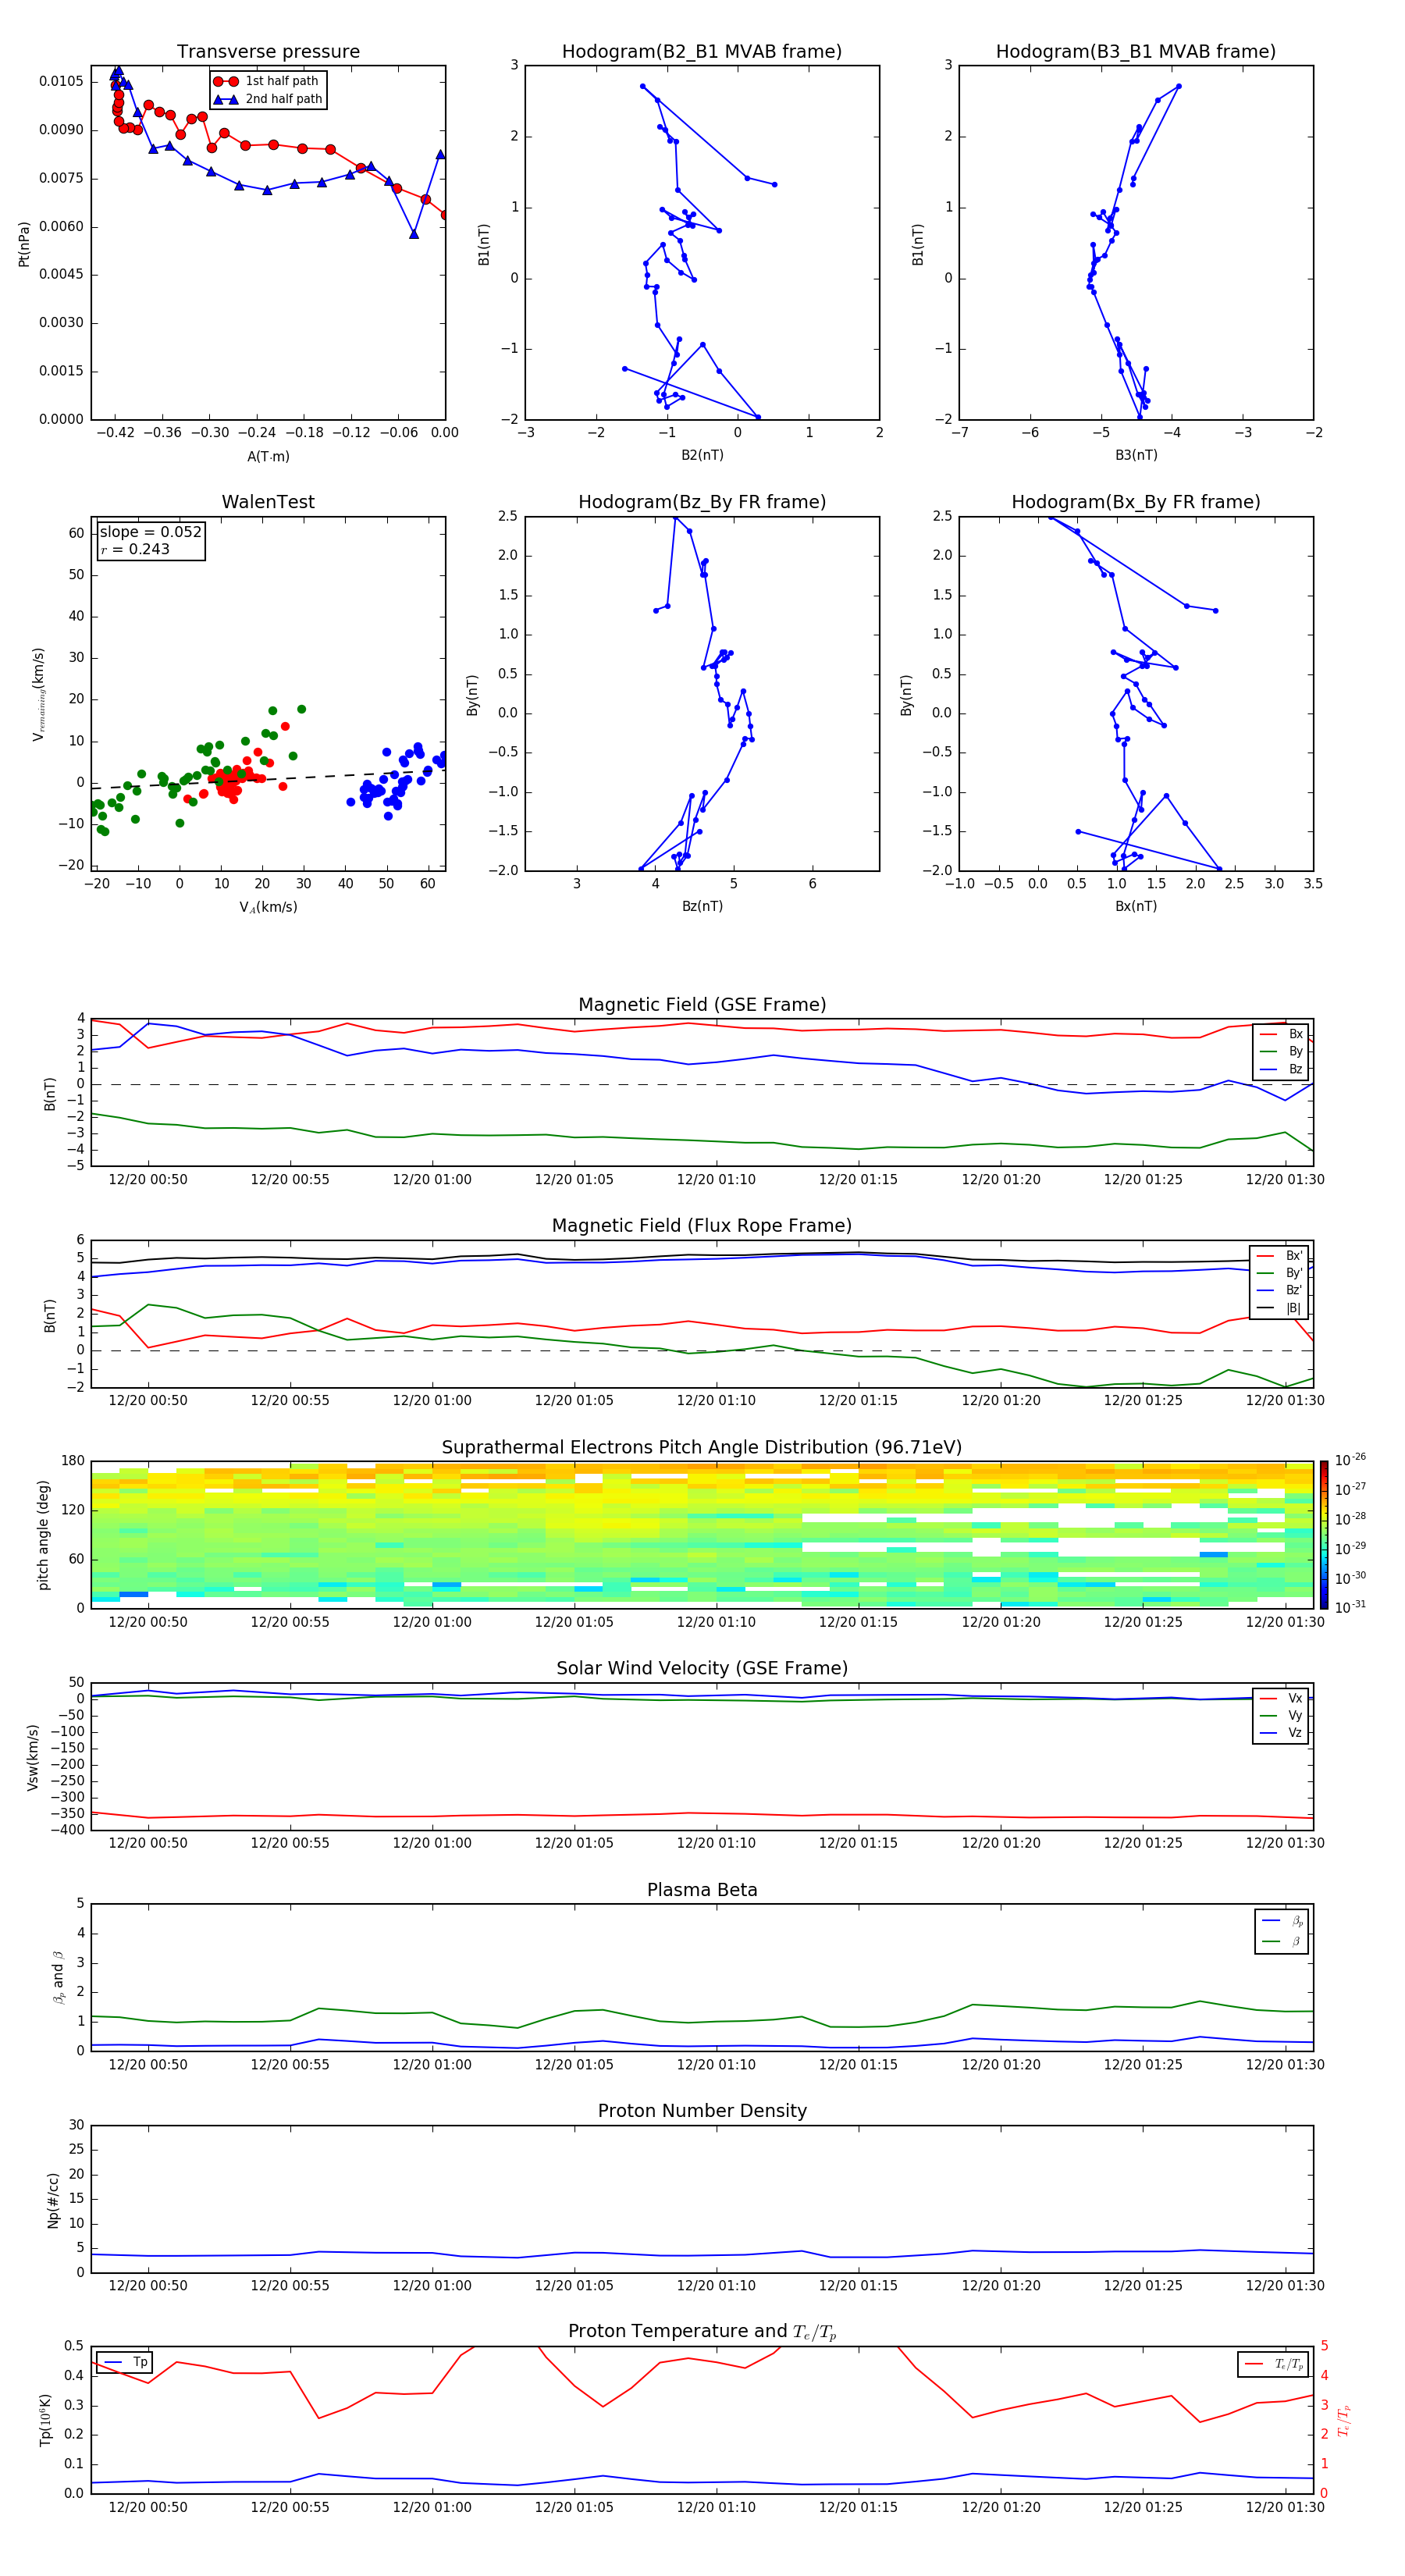Click the 'r = 0.243' annotation

135,549
